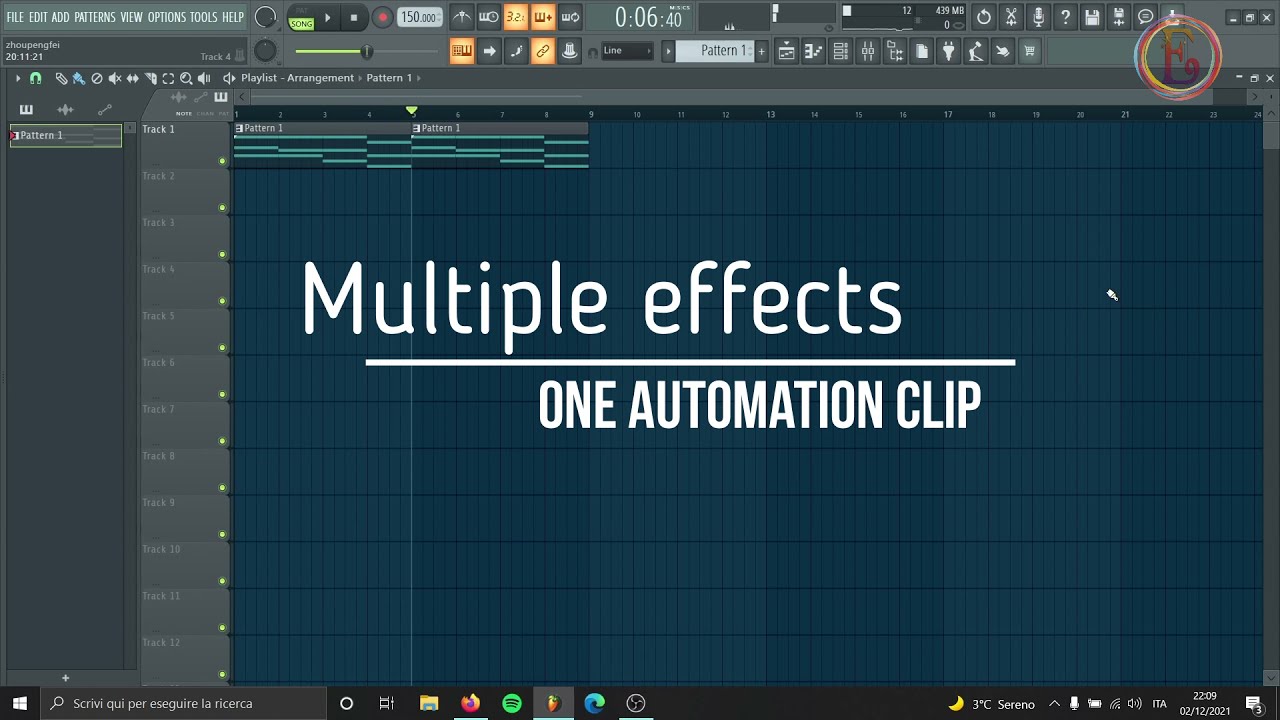Toggle PAT/SONG mode switch
Image resolution: width=1280 pixels, height=720 pixels.
[301, 18]
